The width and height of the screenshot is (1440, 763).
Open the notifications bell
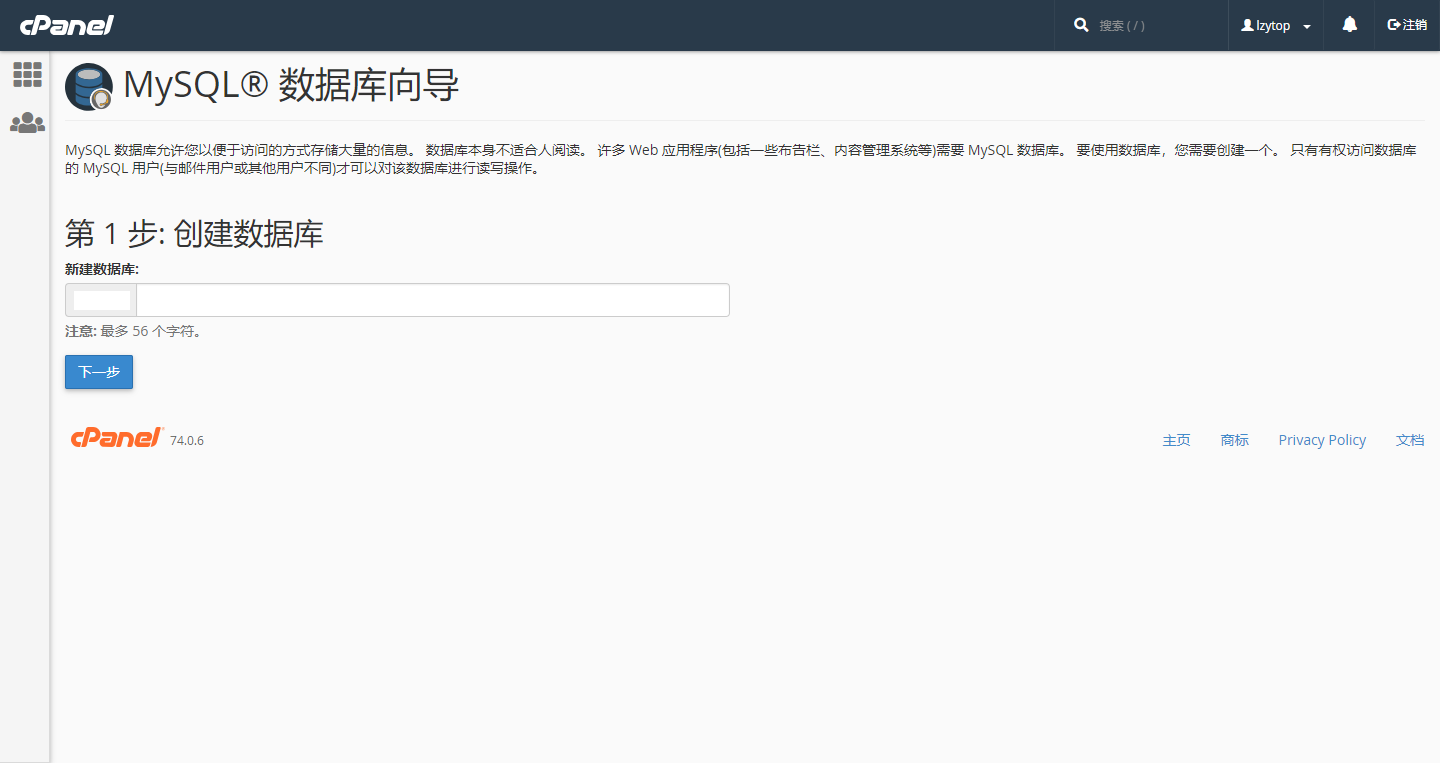tap(1349, 25)
